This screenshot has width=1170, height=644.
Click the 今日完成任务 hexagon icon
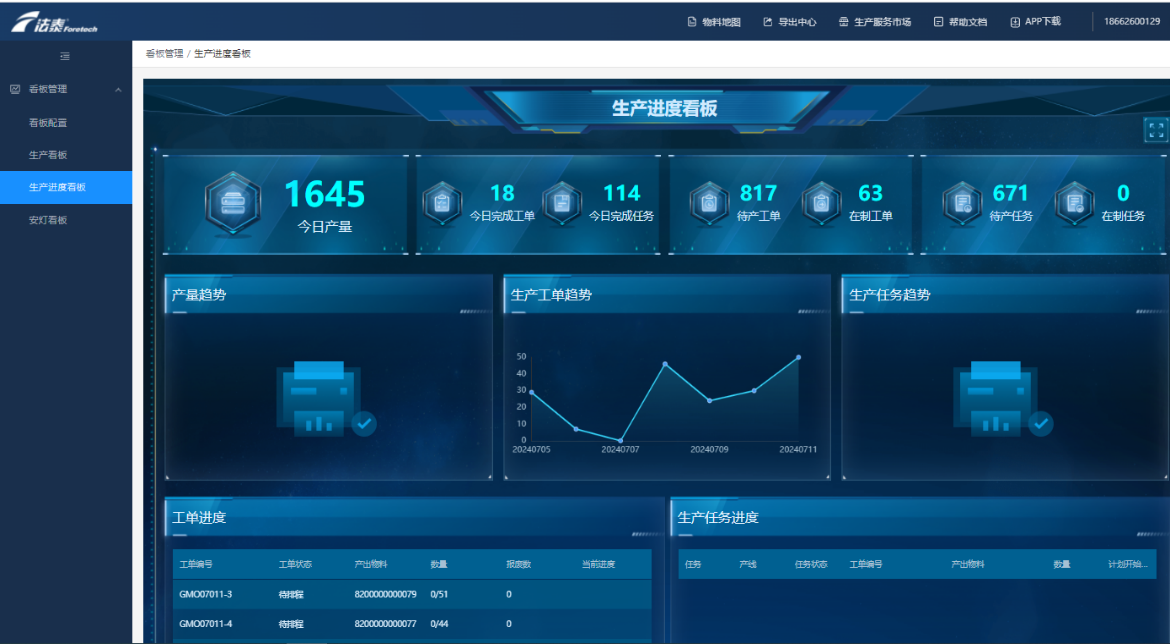click(x=562, y=202)
